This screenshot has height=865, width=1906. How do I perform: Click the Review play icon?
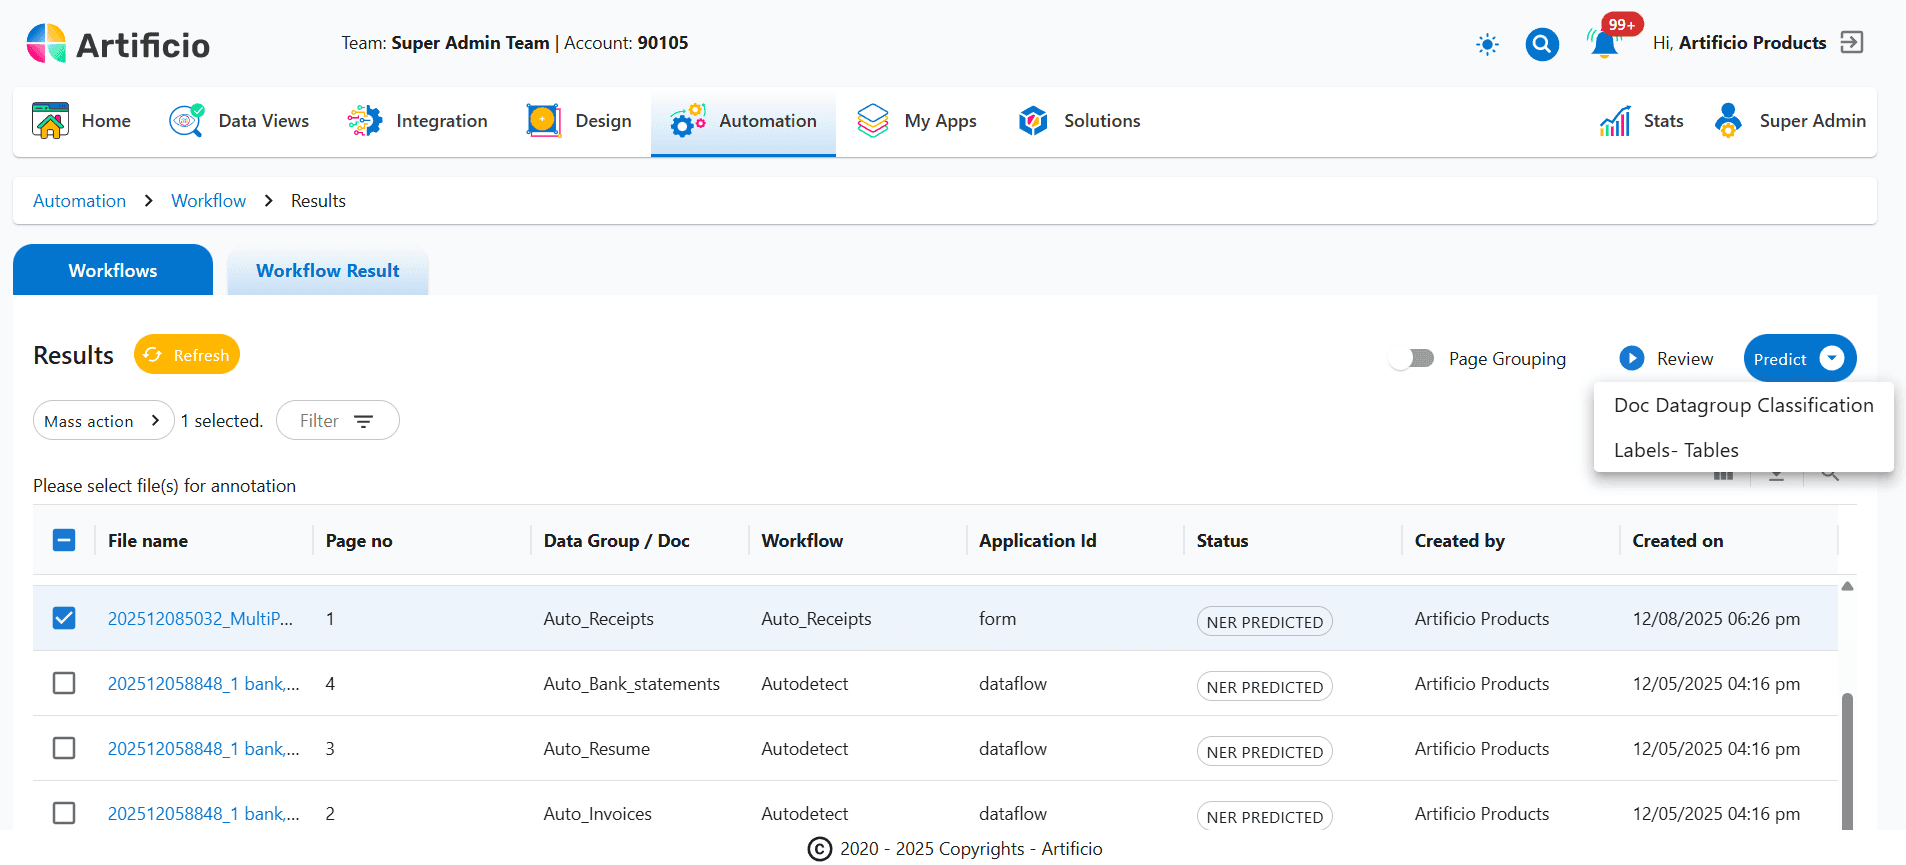[1631, 358]
